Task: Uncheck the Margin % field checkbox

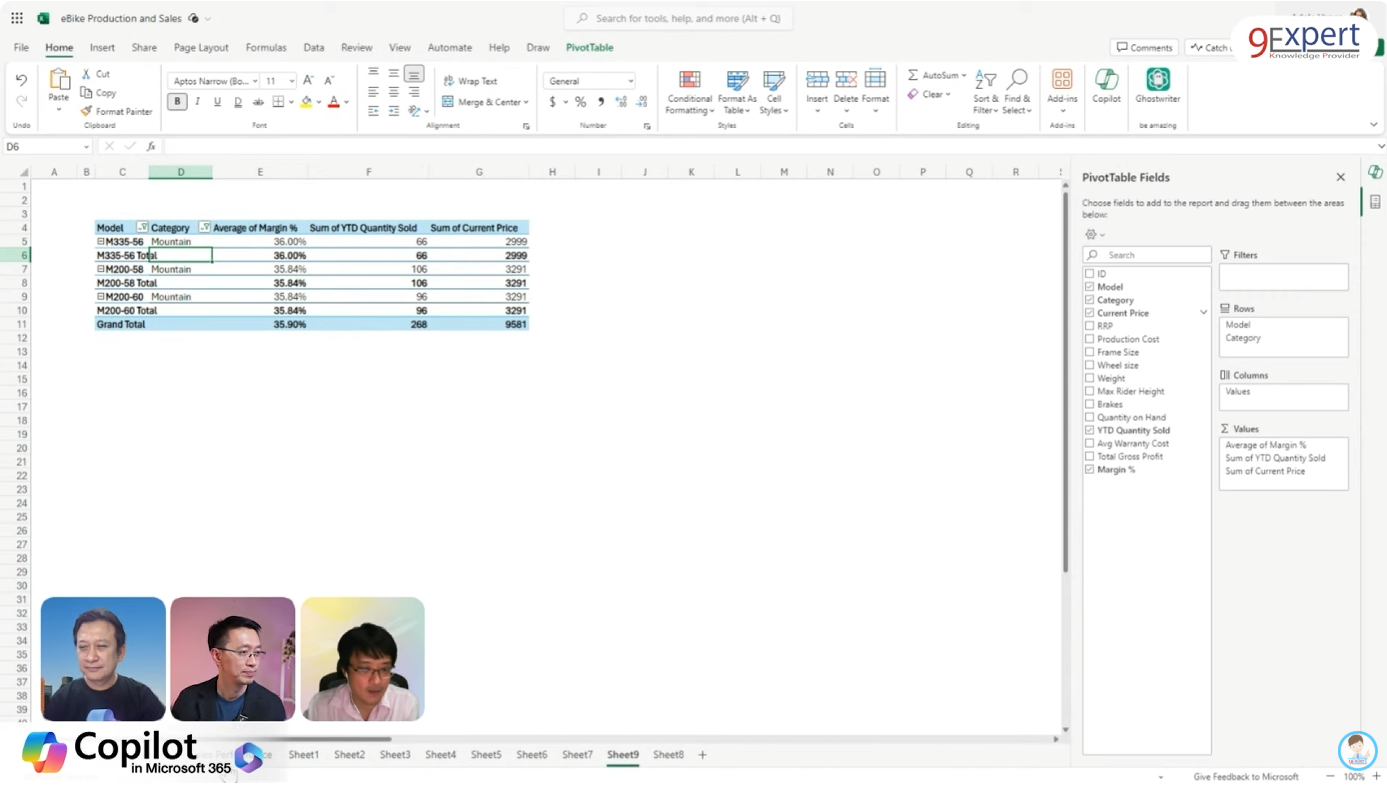Action: pyautogui.click(x=1089, y=469)
